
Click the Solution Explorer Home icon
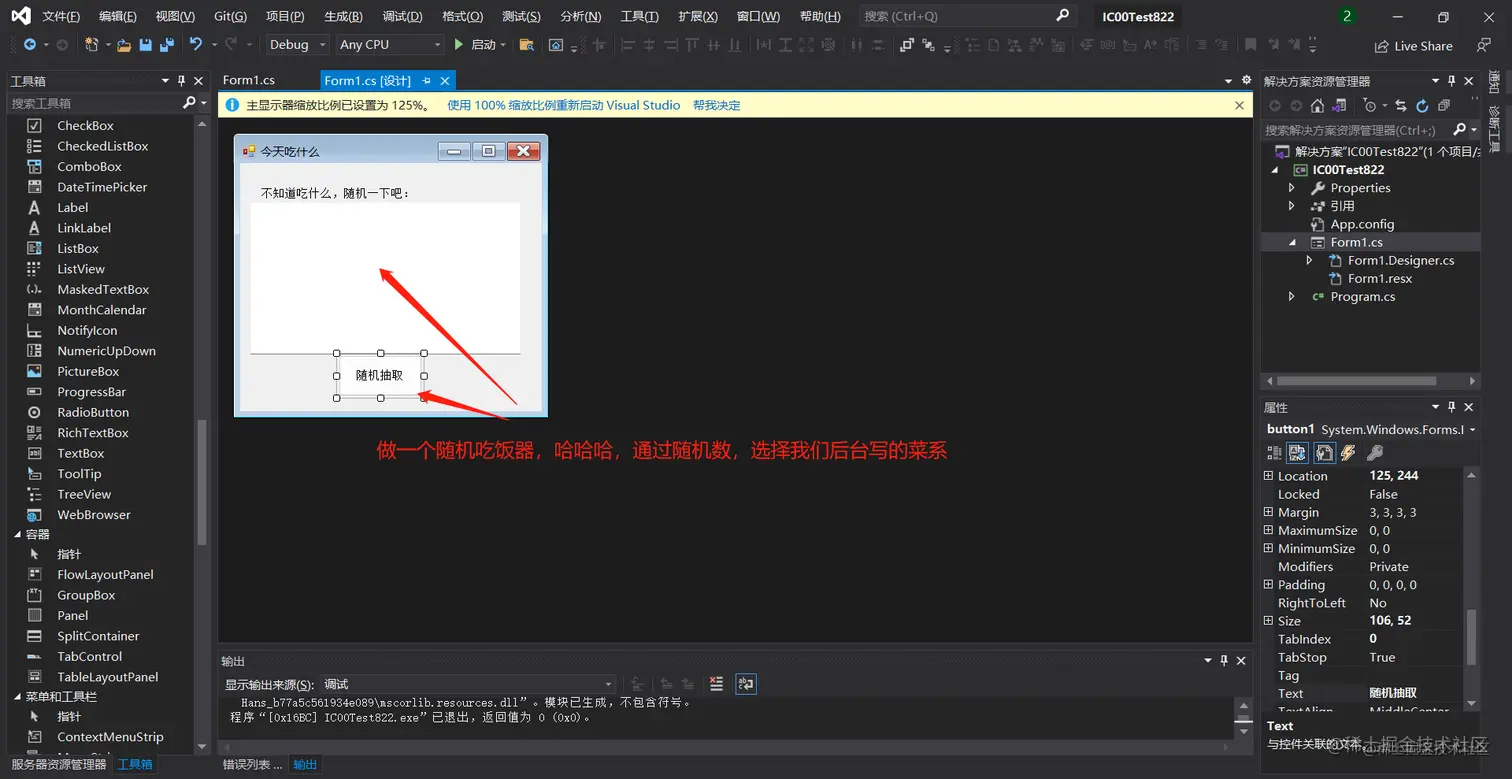click(1318, 105)
